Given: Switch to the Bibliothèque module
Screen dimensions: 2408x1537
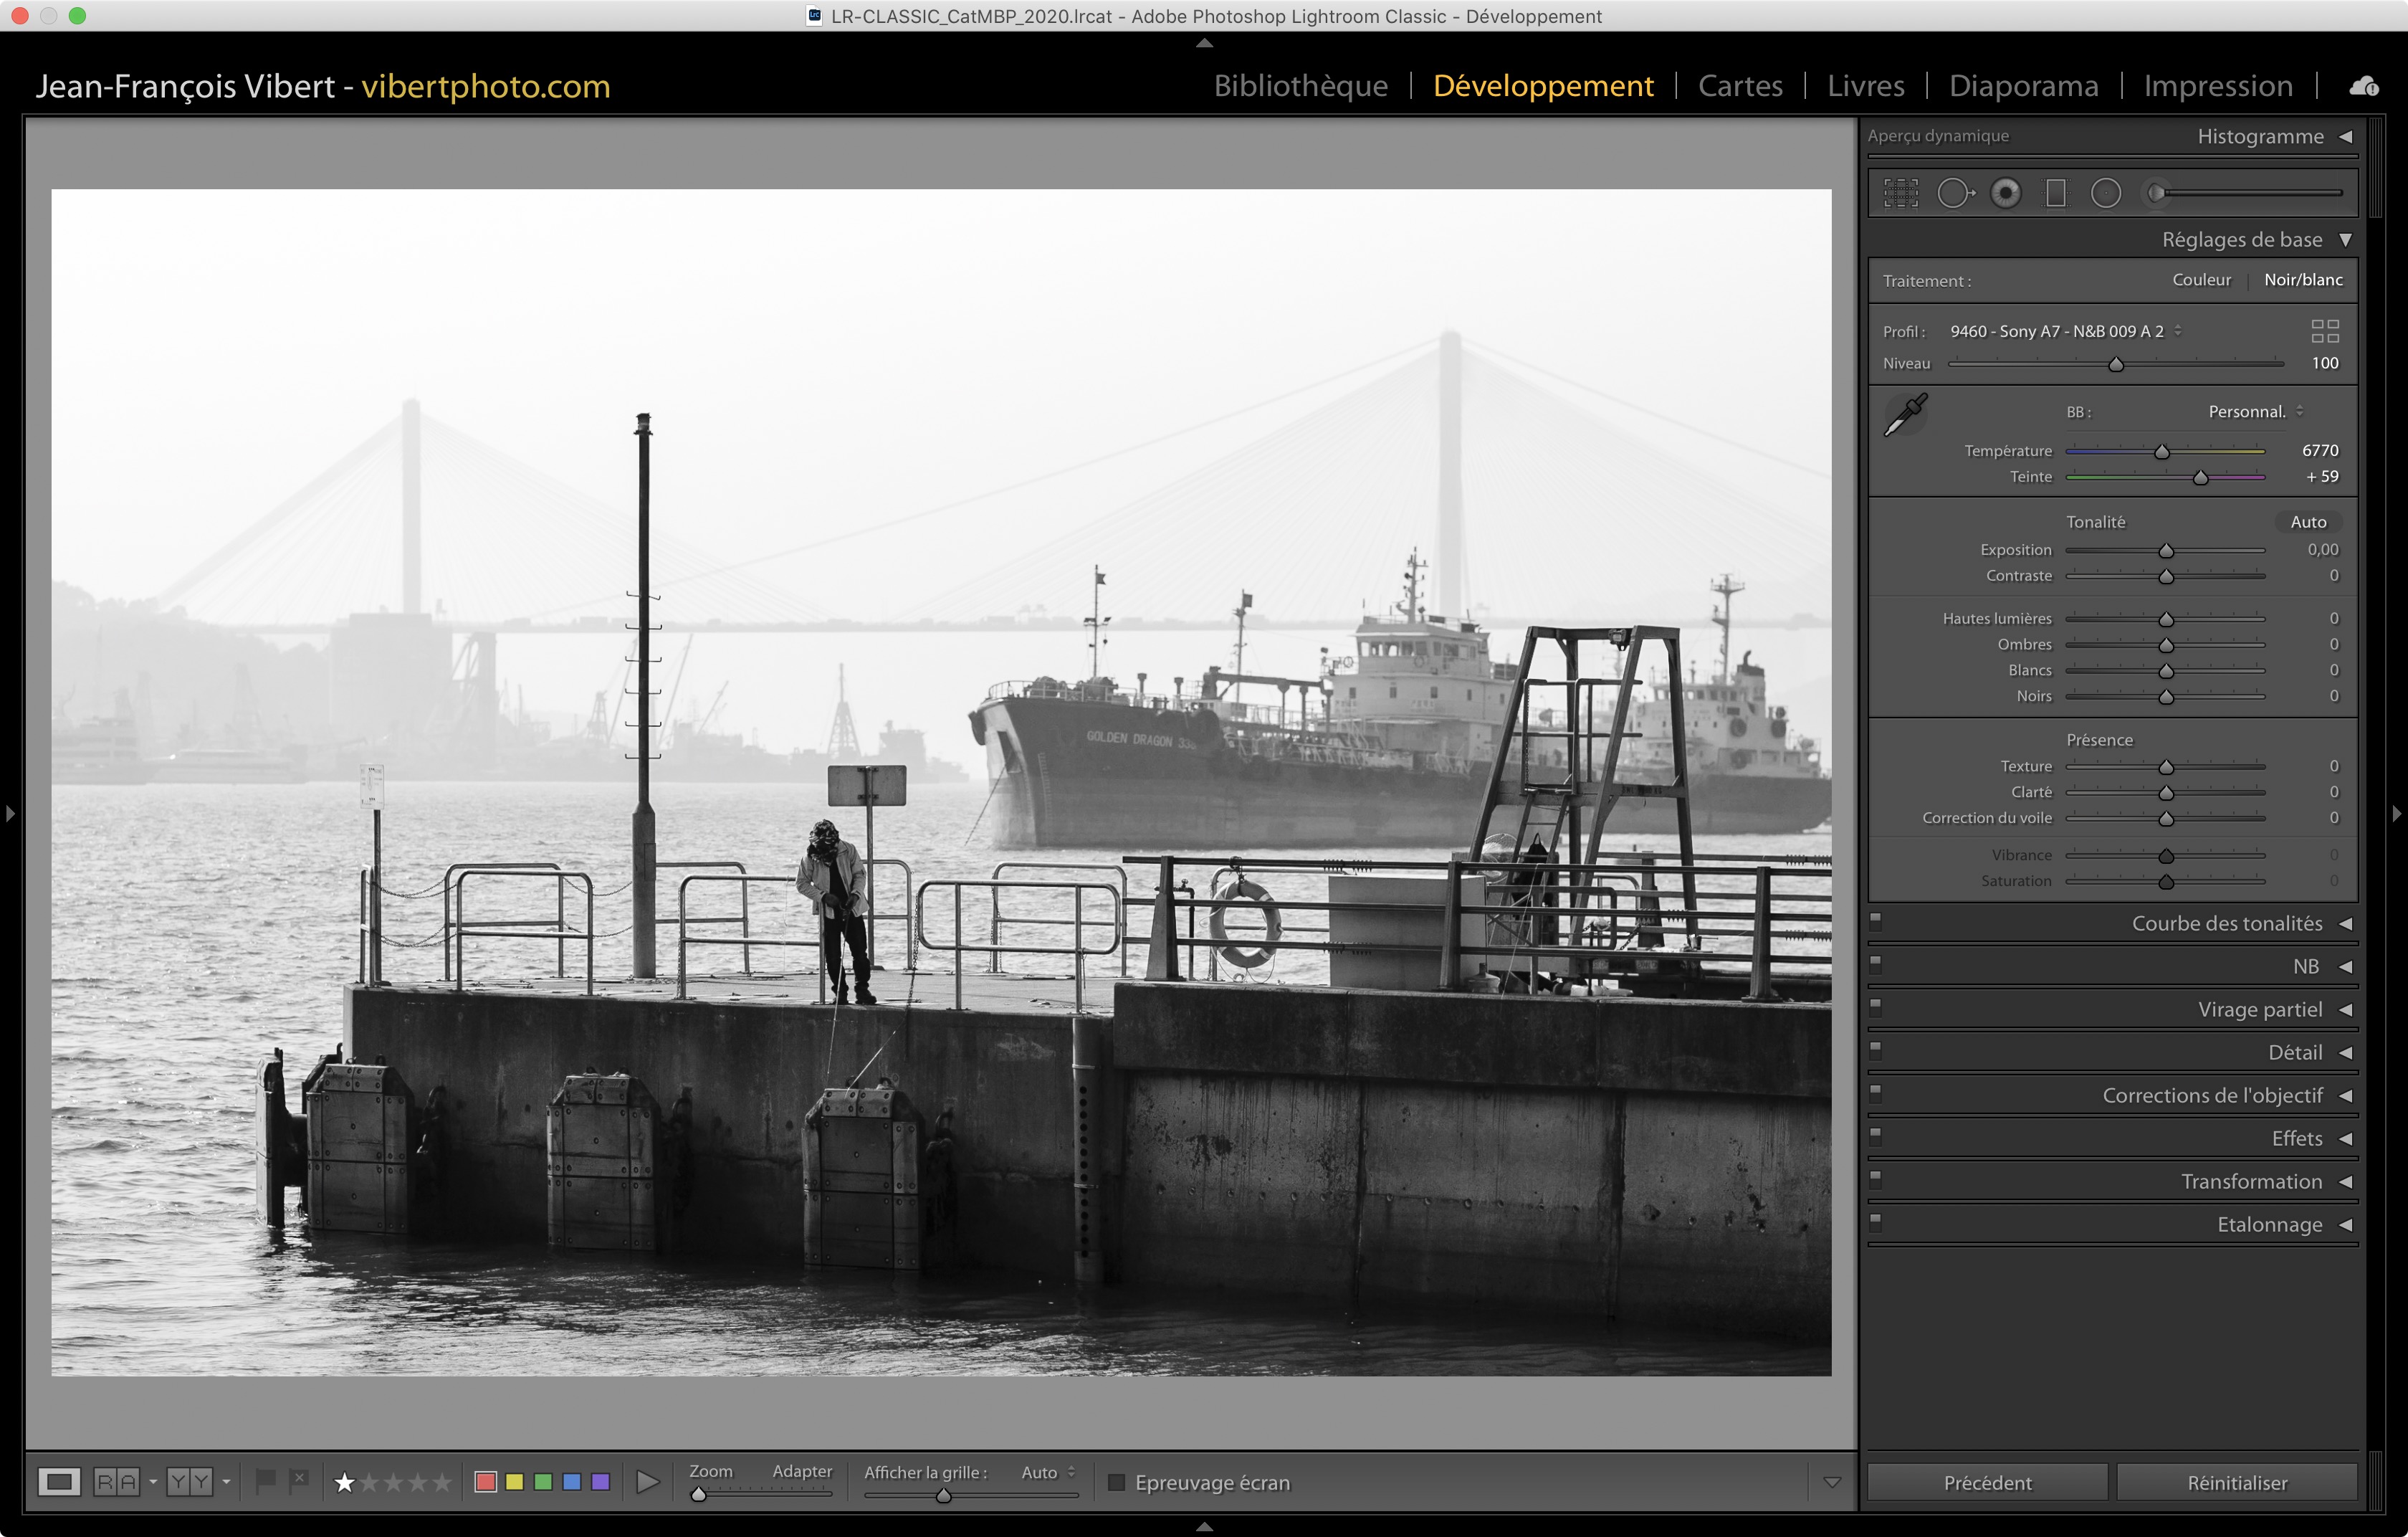Looking at the screenshot, I should [x=1300, y=86].
